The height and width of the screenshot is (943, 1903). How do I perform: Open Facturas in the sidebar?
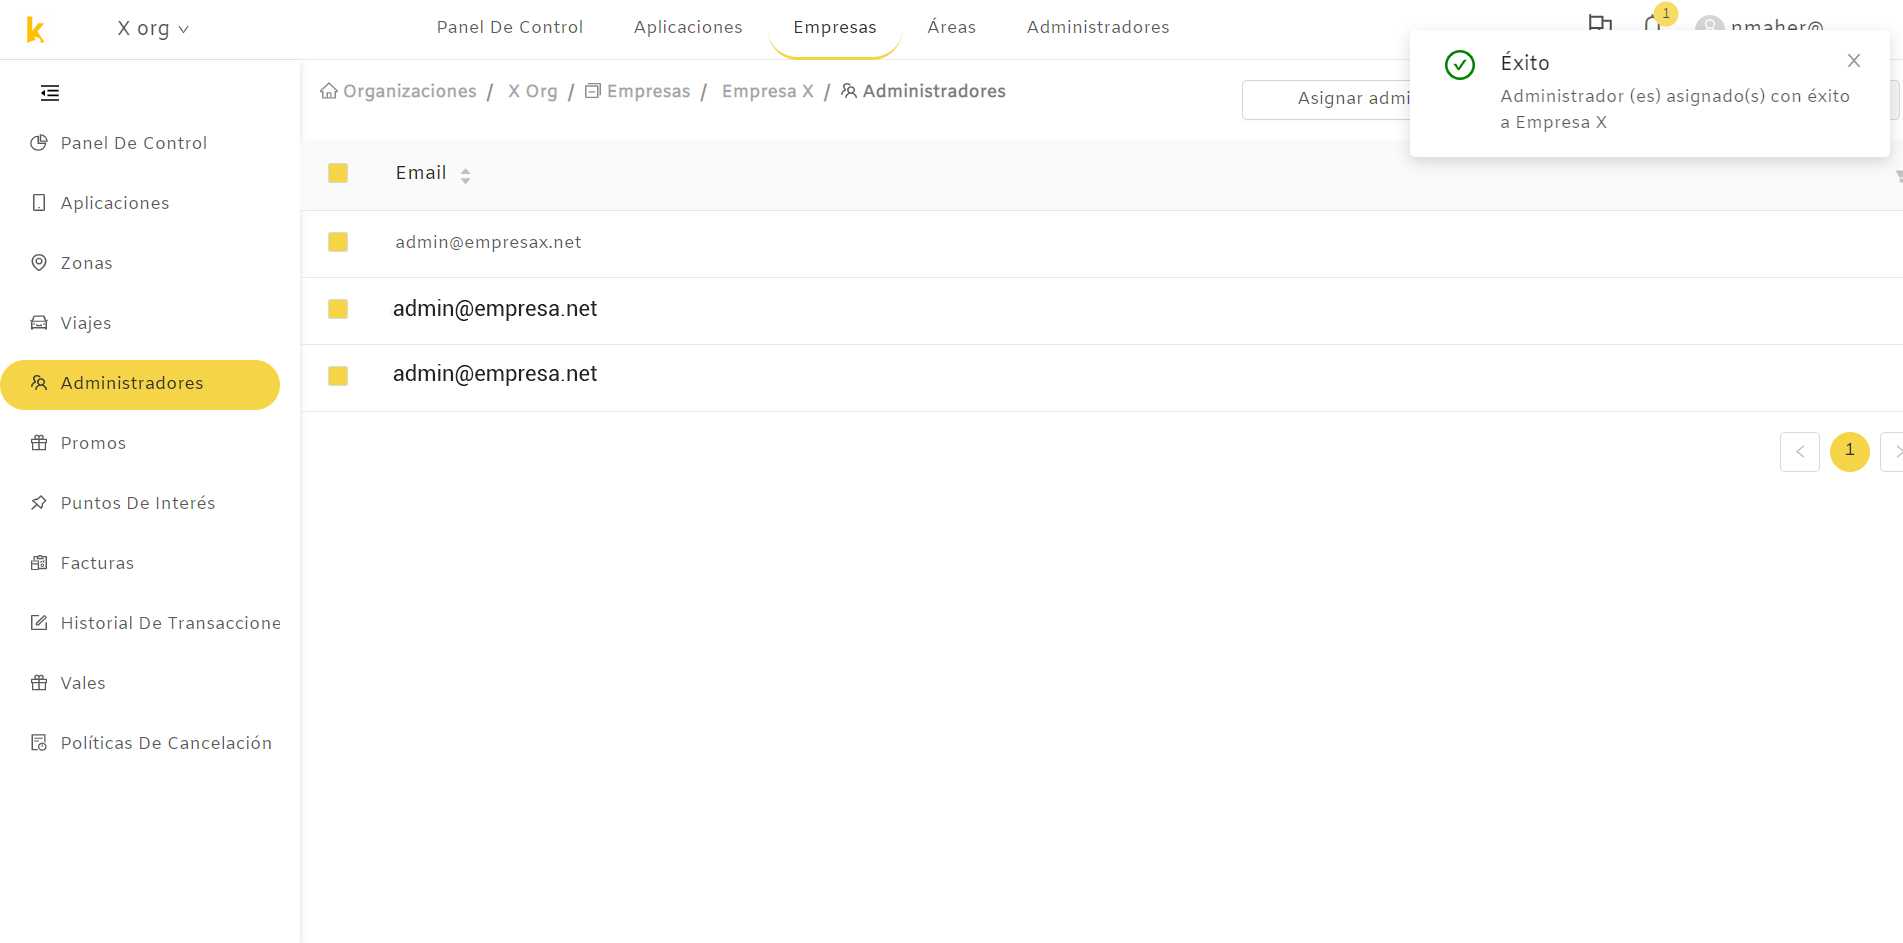(x=97, y=563)
